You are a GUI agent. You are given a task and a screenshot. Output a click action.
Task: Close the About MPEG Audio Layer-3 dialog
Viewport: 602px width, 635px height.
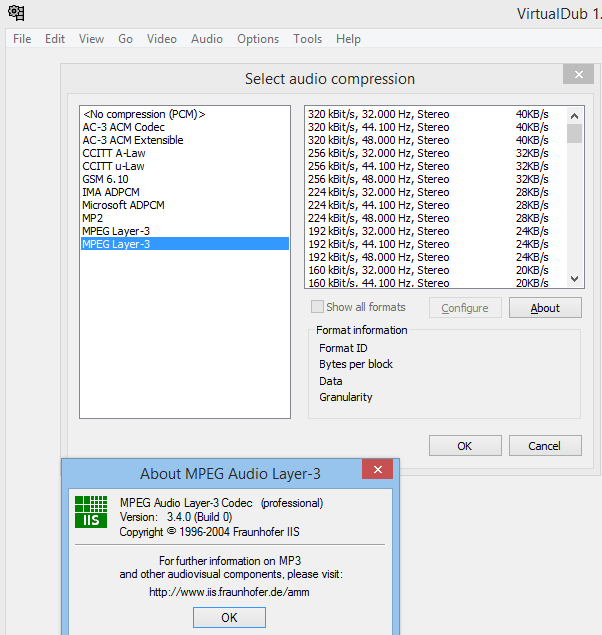tap(377, 469)
